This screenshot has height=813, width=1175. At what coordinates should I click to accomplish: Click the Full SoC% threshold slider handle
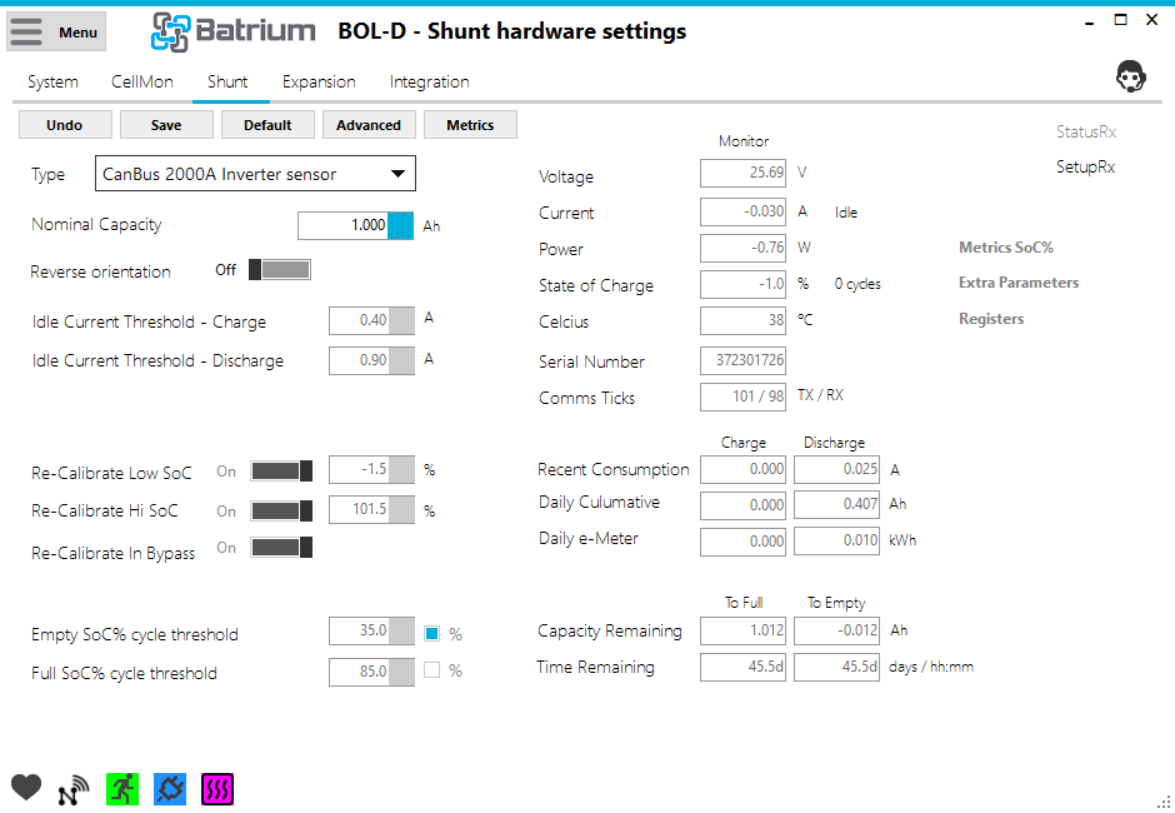pos(401,672)
